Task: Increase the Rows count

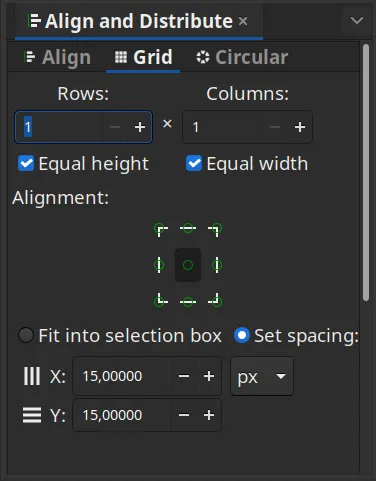Action: (140, 127)
